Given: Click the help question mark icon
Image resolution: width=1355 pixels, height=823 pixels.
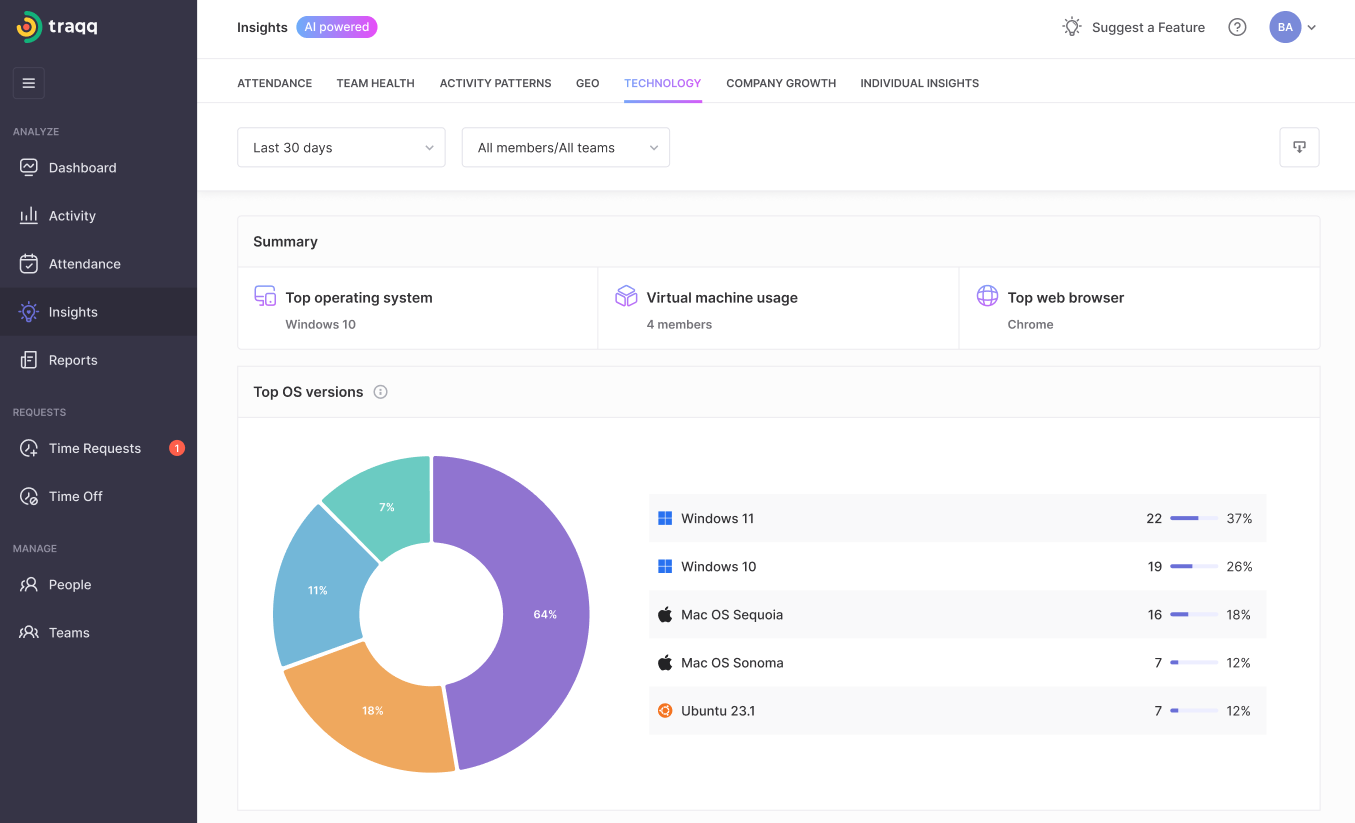Looking at the screenshot, I should coord(1237,27).
